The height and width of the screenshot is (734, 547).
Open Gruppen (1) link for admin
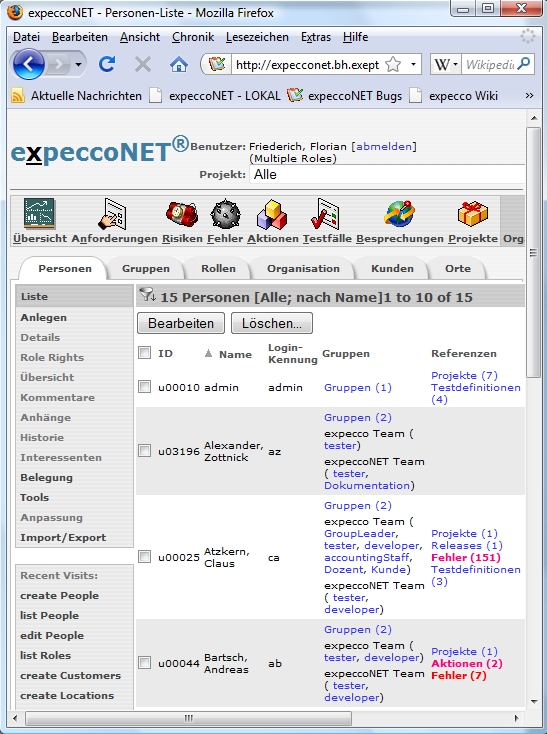(358, 388)
